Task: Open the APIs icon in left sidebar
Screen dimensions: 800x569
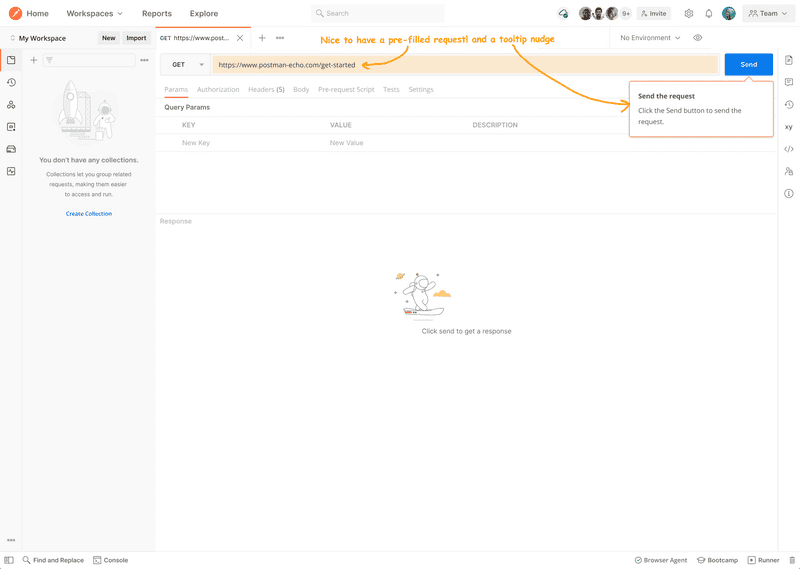Action: tap(11, 104)
